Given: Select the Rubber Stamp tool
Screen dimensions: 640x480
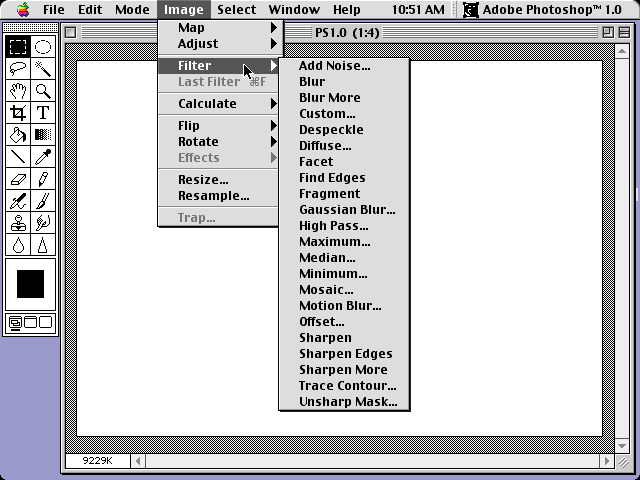Looking at the screenshot, I should (18, 223).
